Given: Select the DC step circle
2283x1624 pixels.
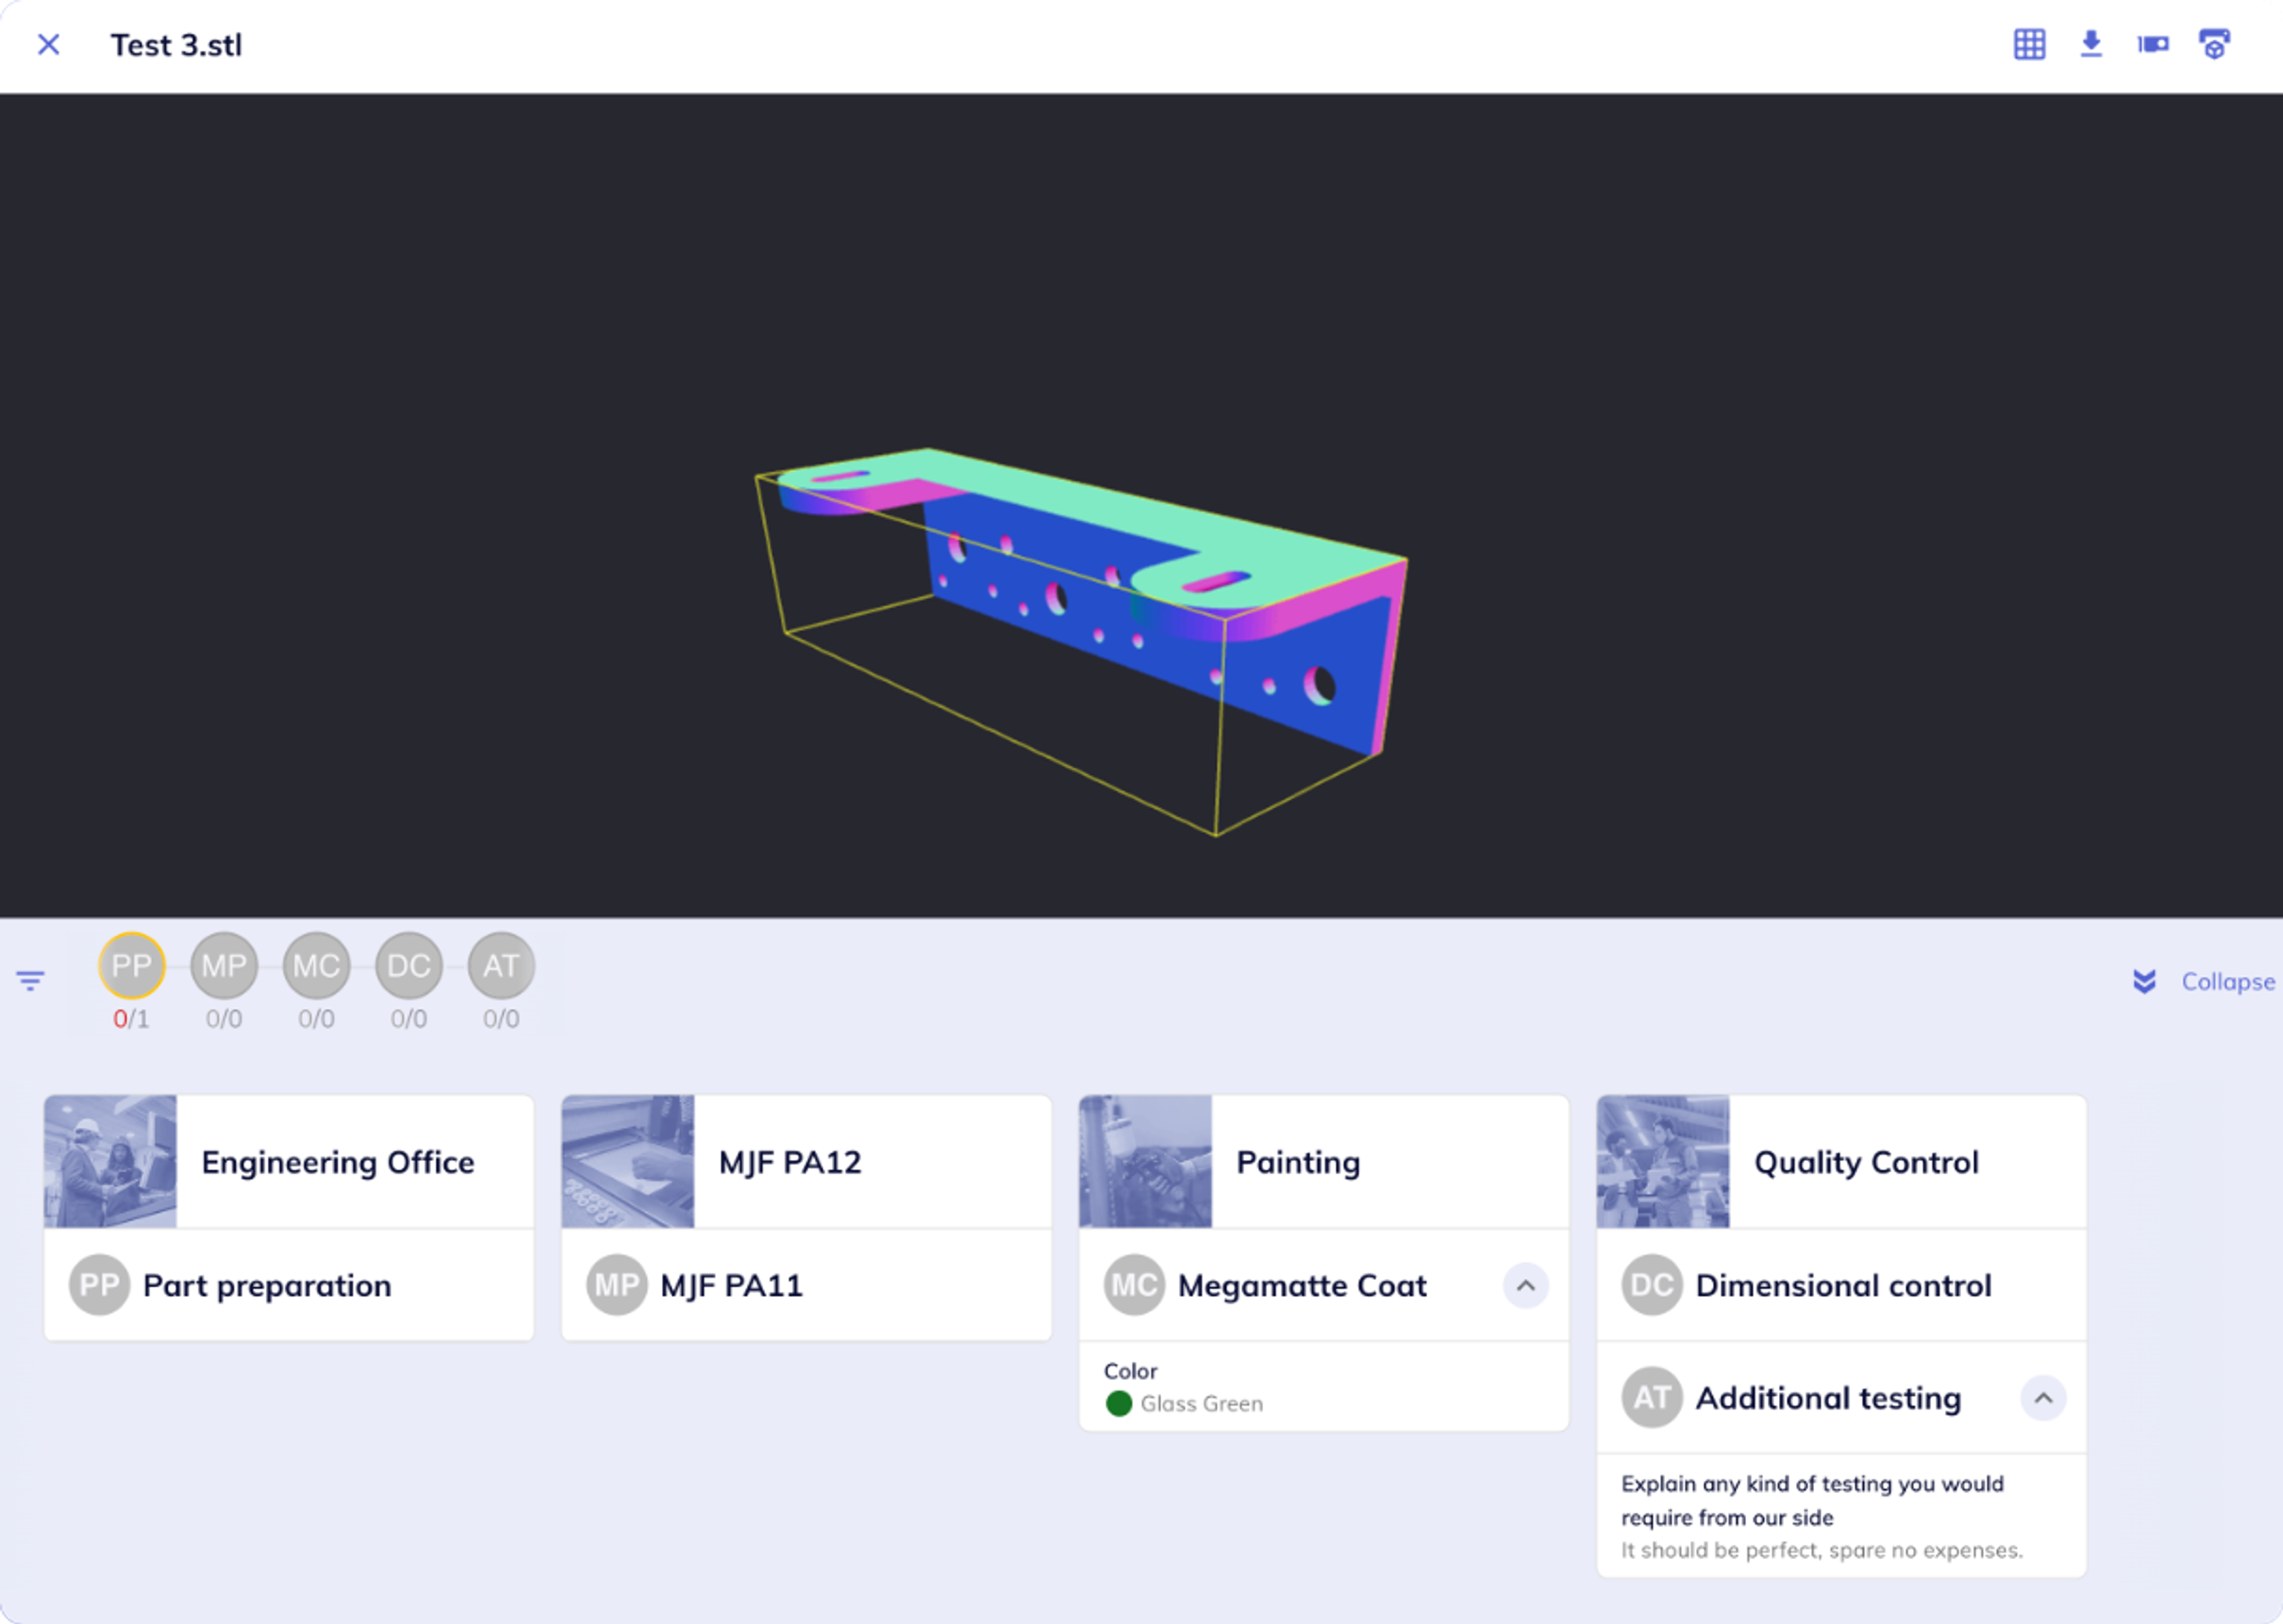Looking at the screenshot, I should 409,966.
